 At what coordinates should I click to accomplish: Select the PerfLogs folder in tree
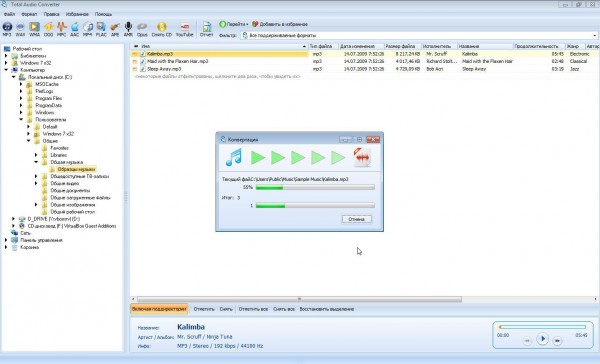click(44, 91)
